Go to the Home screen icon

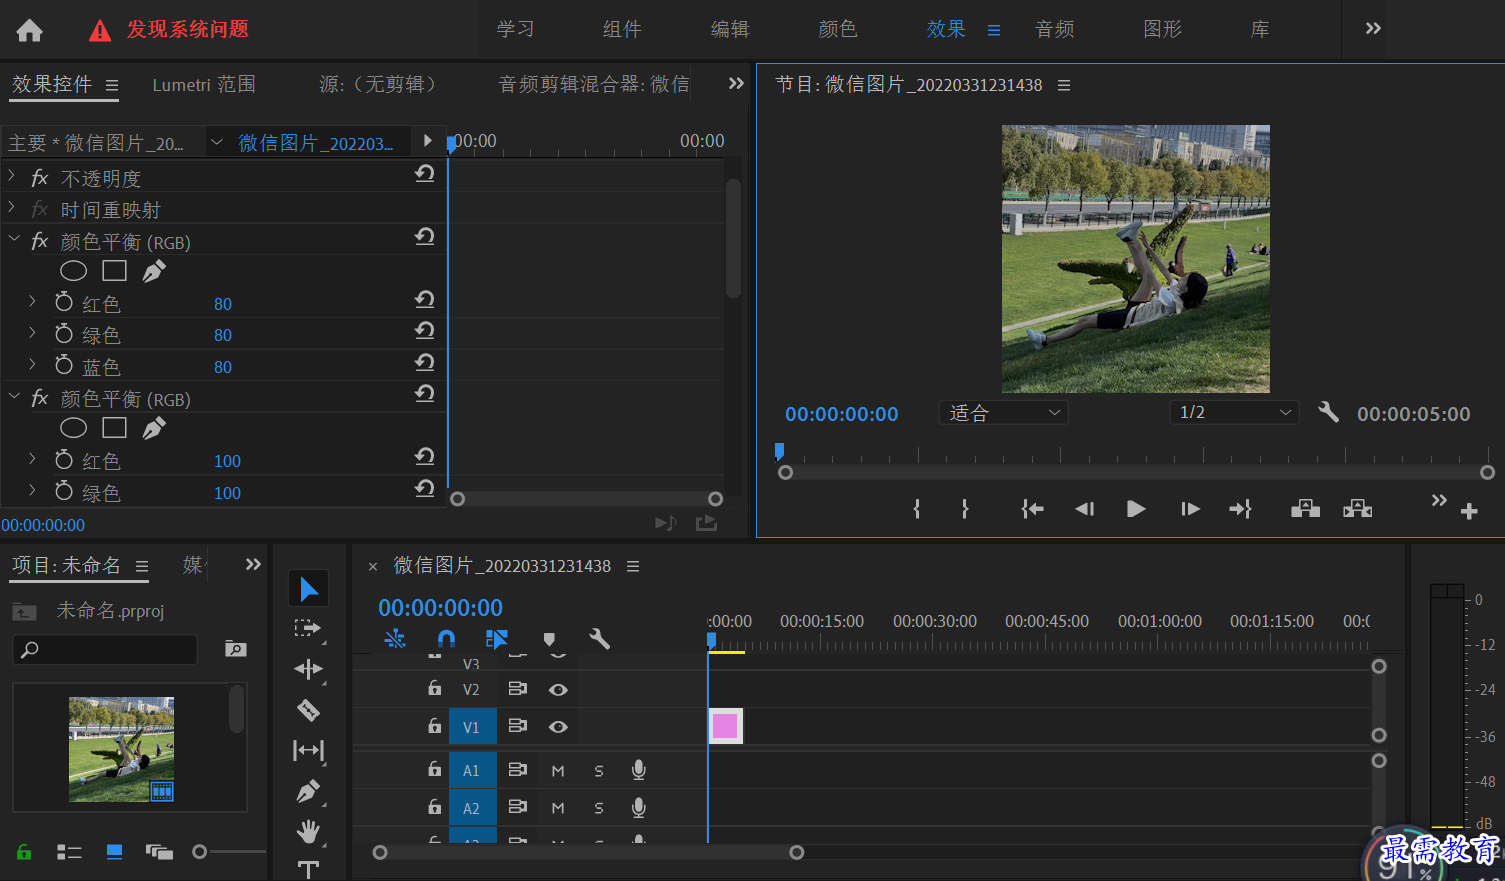[x=29, y=30]
